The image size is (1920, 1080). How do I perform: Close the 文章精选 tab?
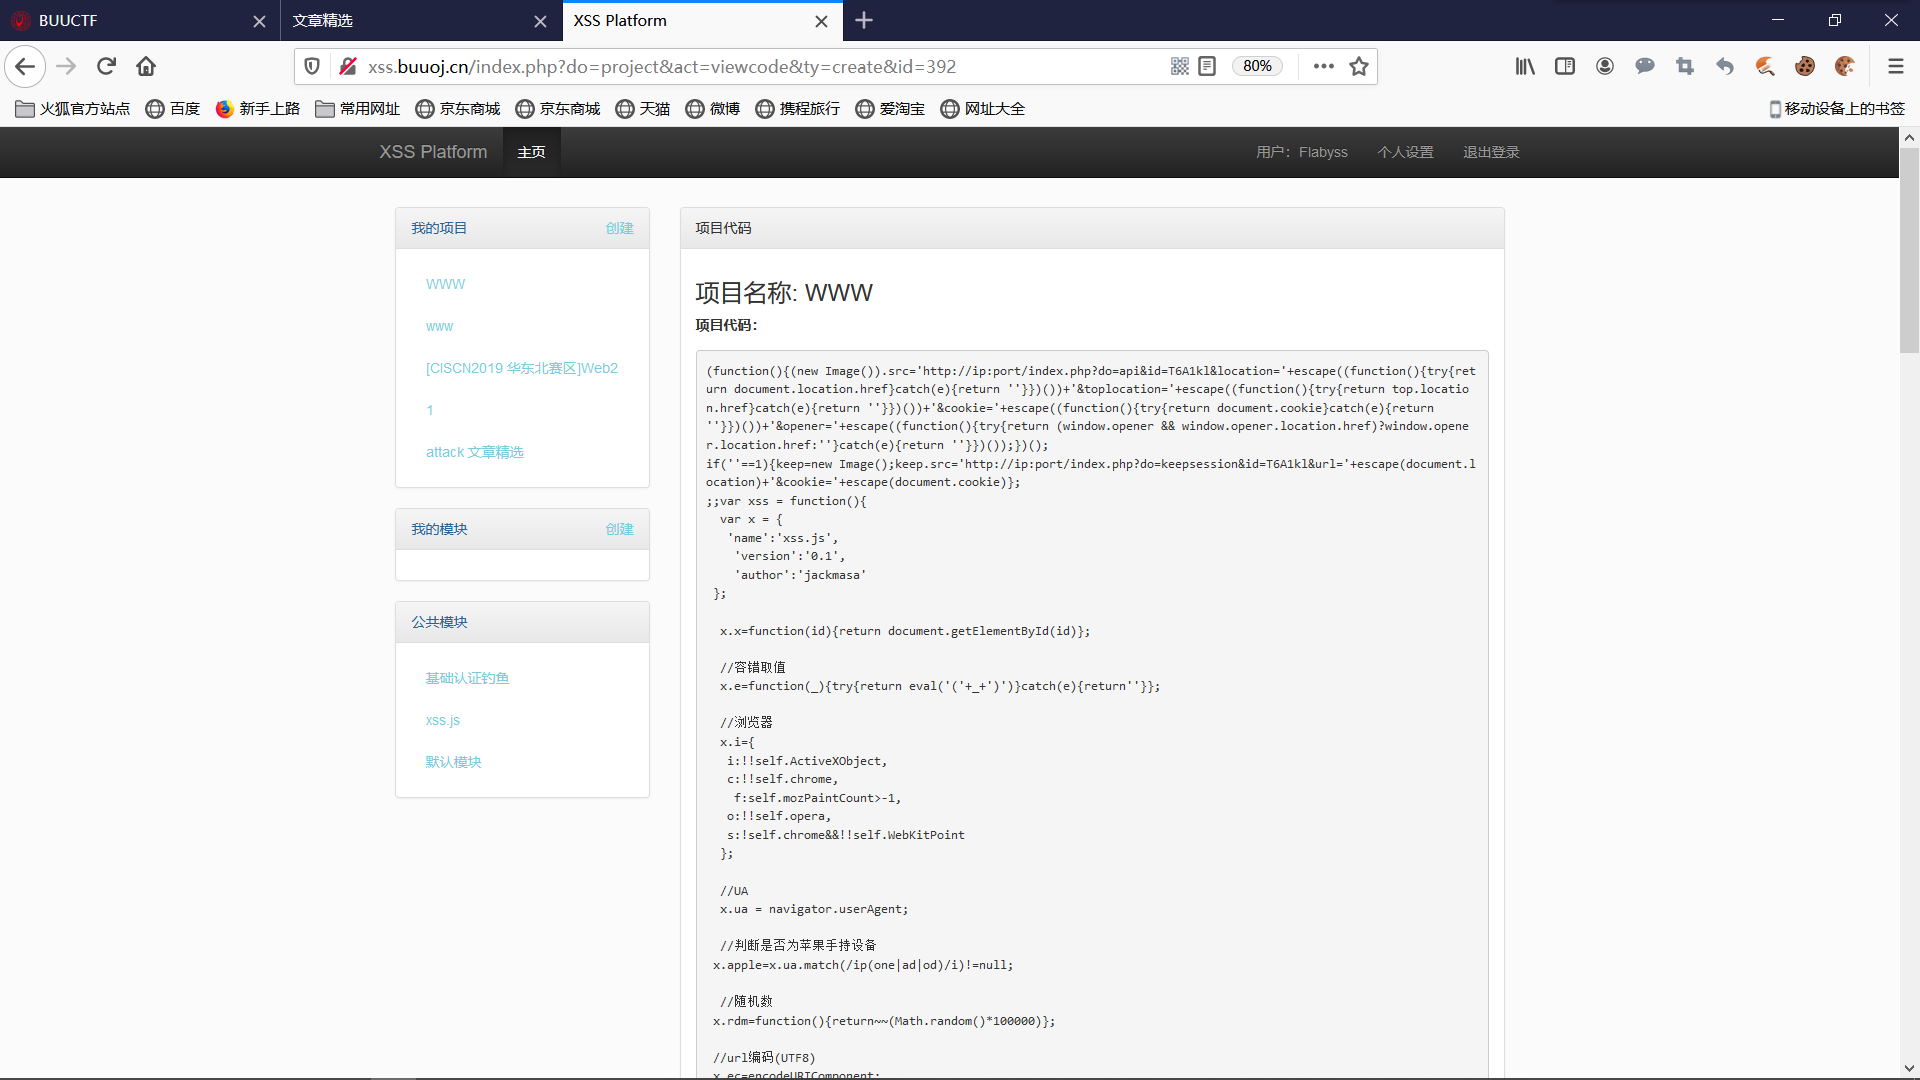click(540, 21)
